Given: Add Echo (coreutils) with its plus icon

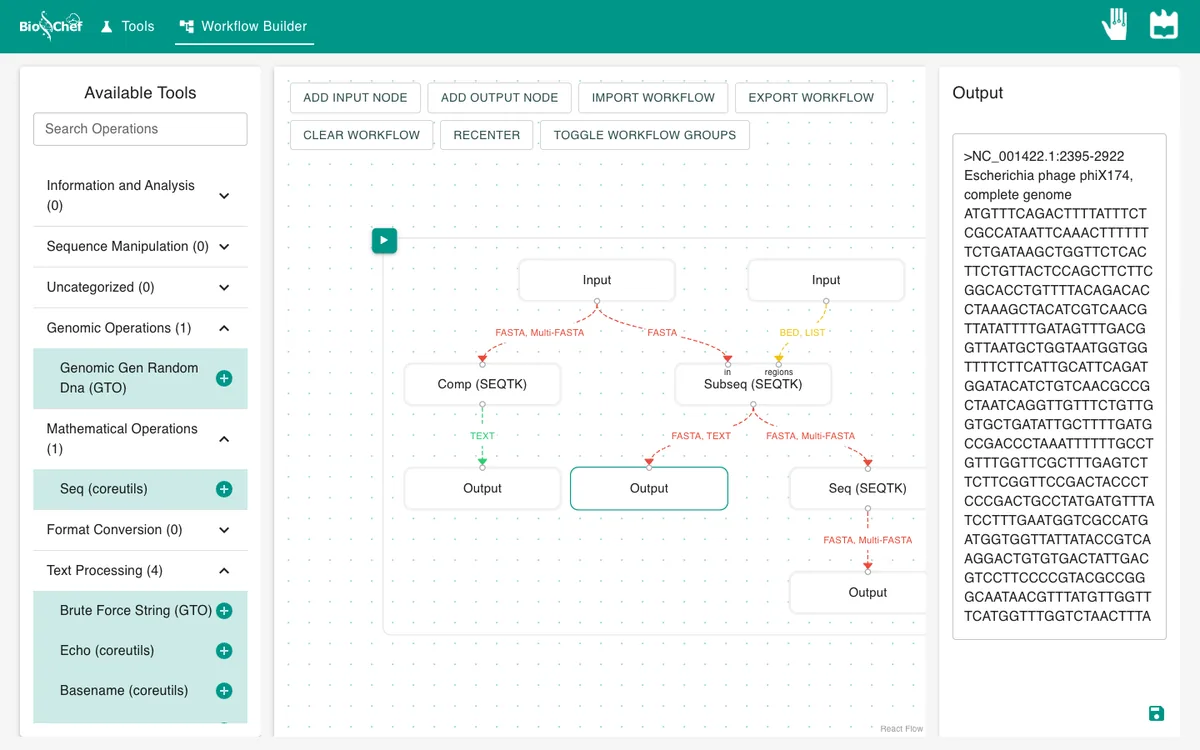Looking at the screenshot, I should 224,651.
